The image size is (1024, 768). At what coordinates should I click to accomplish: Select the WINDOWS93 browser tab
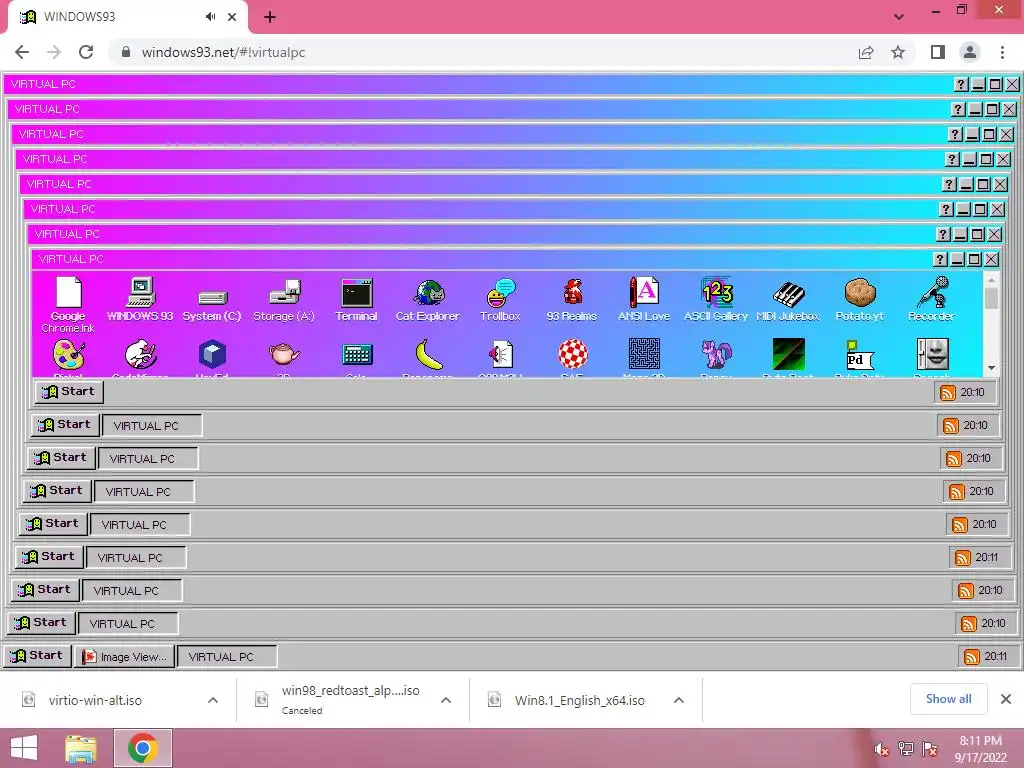[128, 17]
